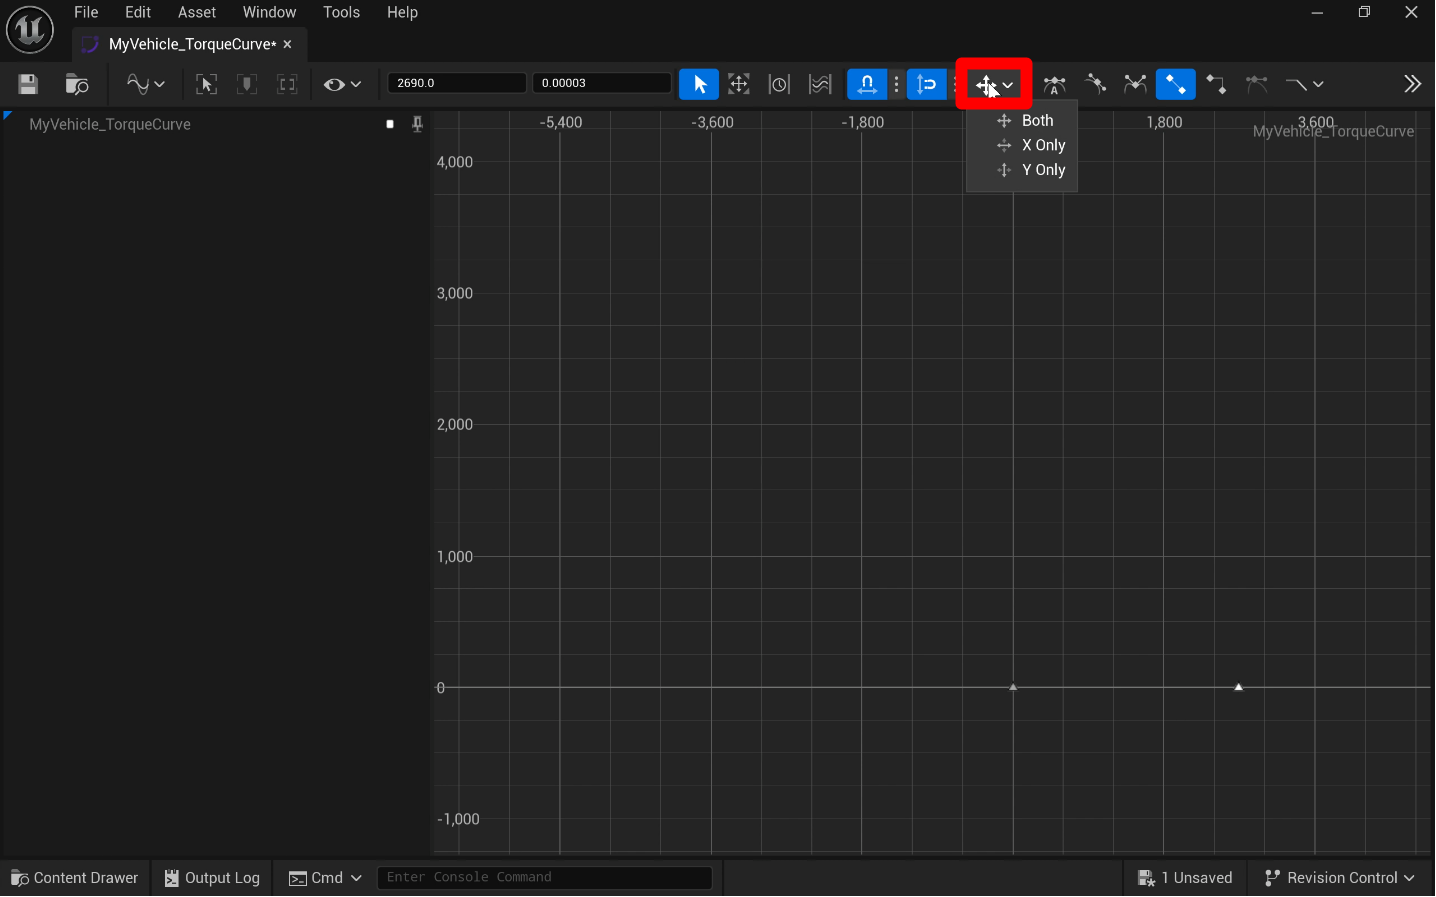Save the curve asset with the floppy disk icon
Viewport: 1436px width, 897px height.
tap(28, 84)
